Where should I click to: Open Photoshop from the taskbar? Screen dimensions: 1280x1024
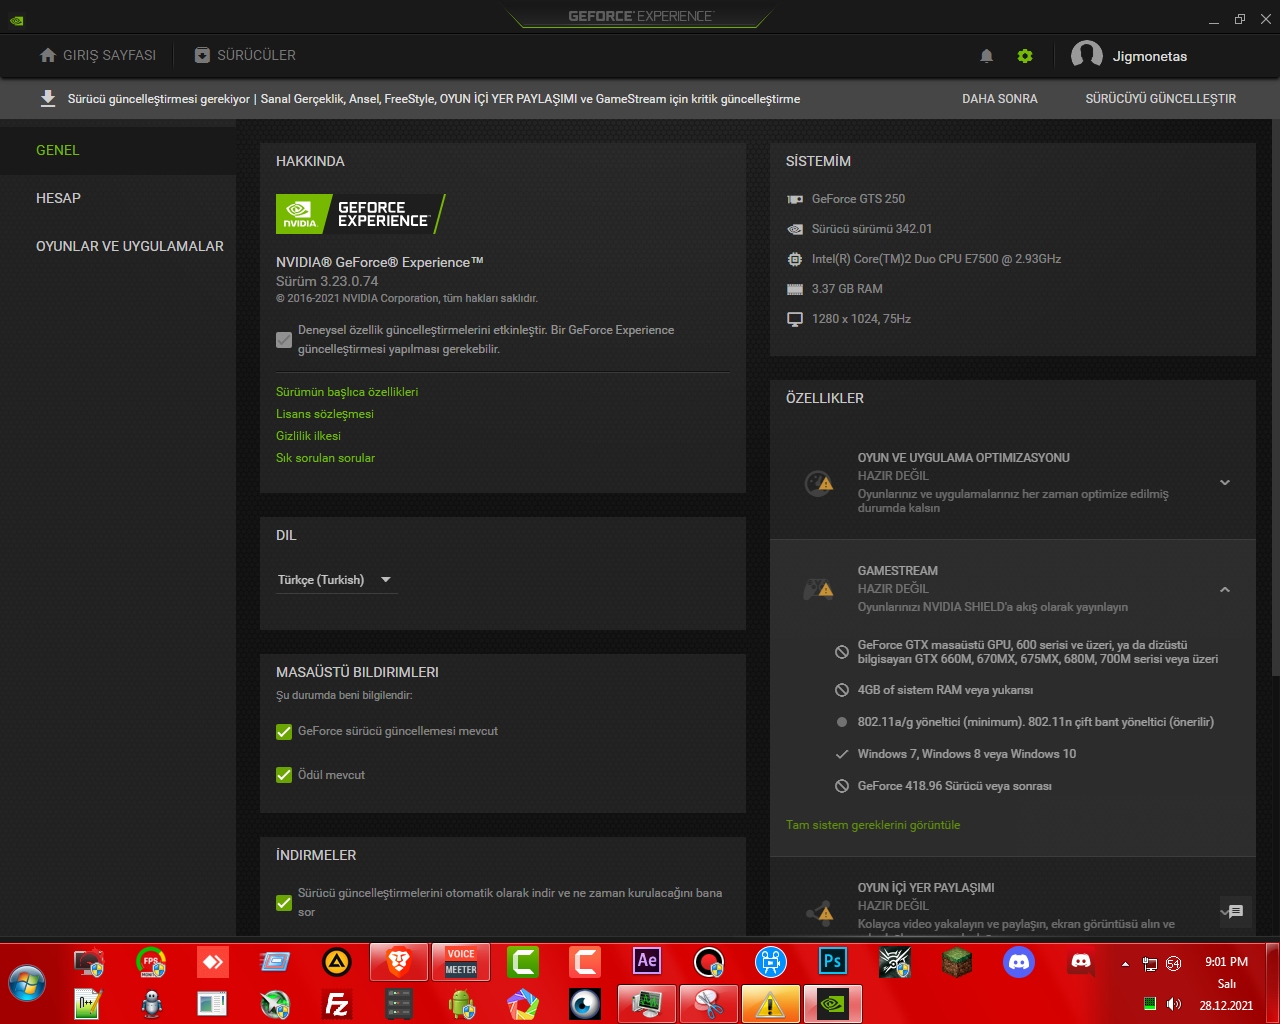click(833, 962)
